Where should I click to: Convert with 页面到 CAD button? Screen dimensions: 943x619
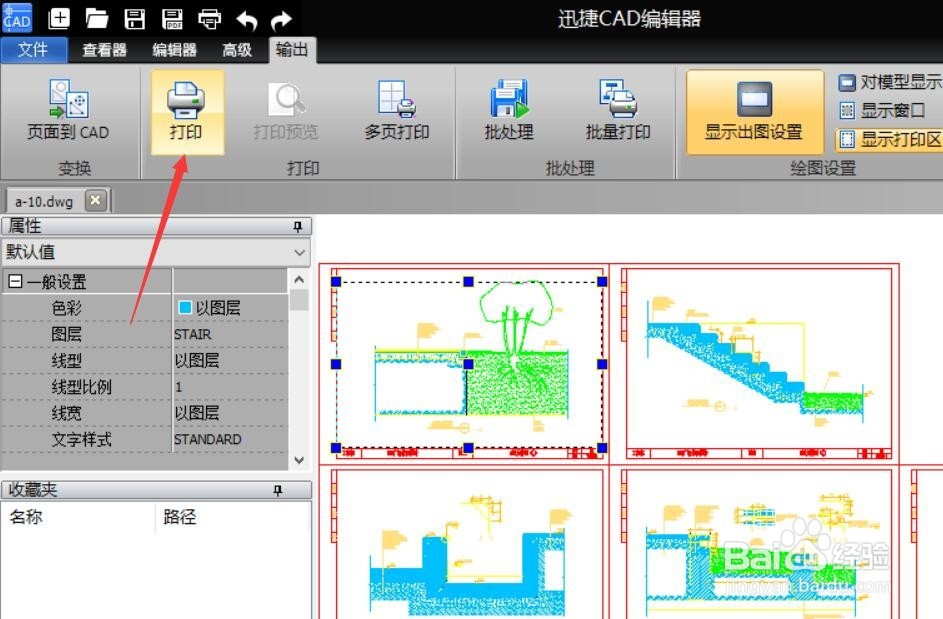[x=69, y=110]
